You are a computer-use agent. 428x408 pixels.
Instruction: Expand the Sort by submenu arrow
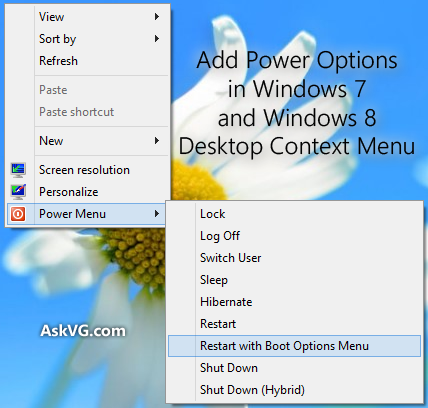[x=157, y=39]
